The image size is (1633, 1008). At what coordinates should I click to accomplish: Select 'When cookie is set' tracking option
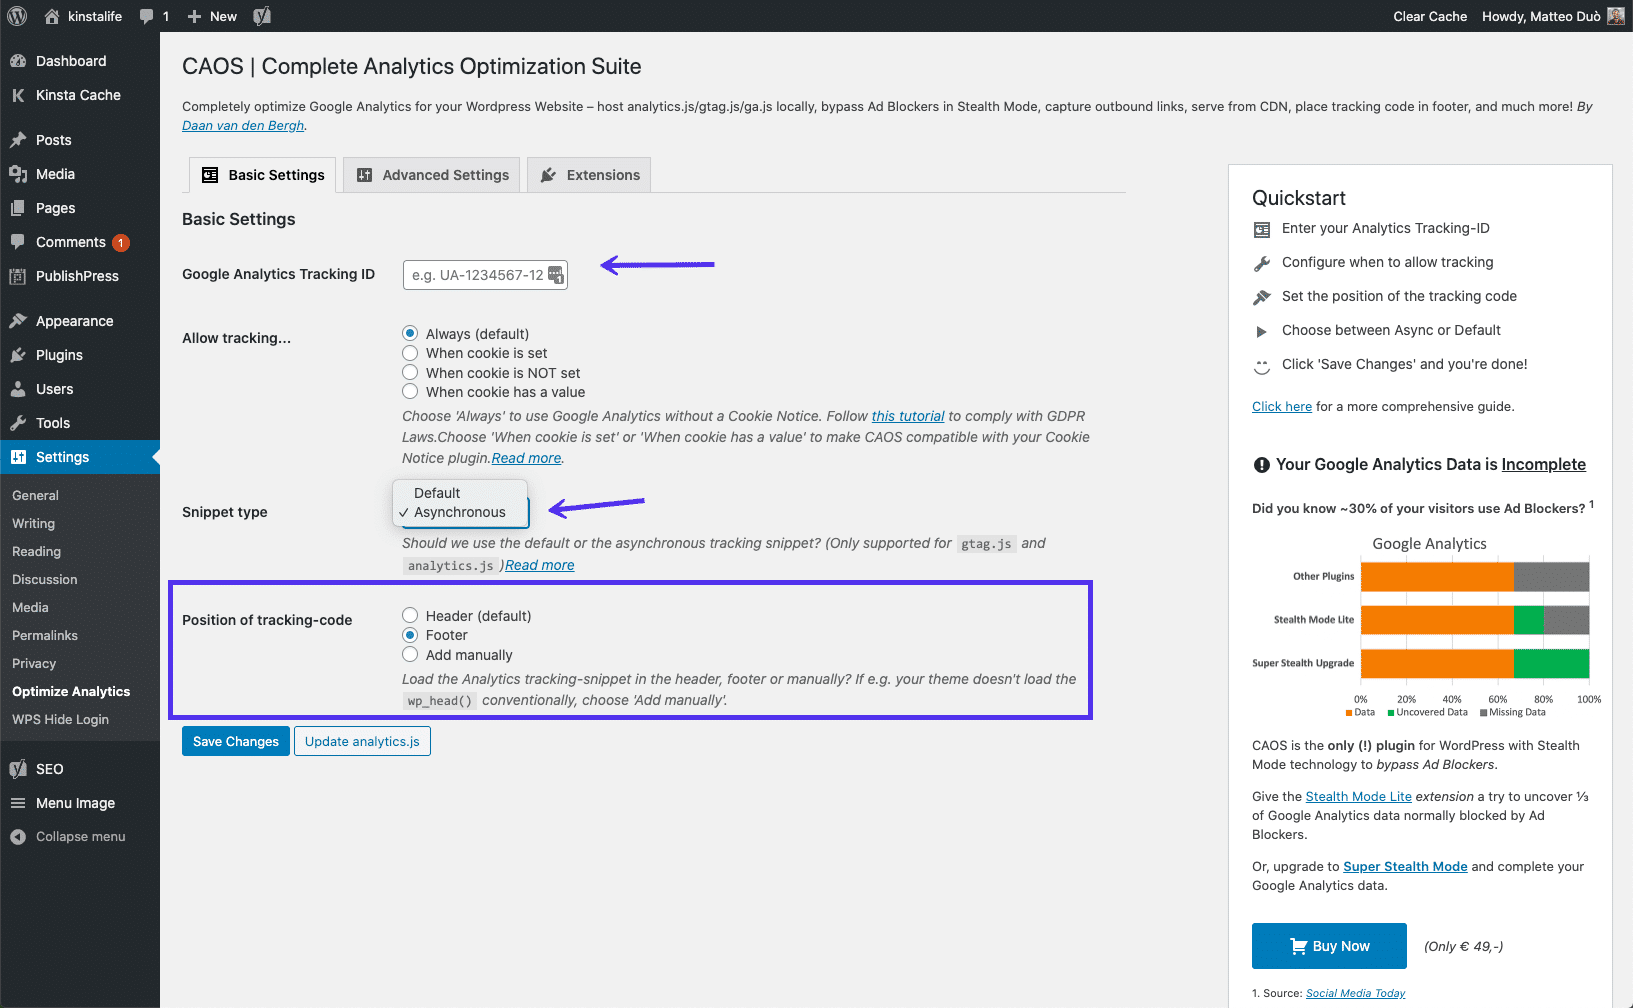point(410,353)
